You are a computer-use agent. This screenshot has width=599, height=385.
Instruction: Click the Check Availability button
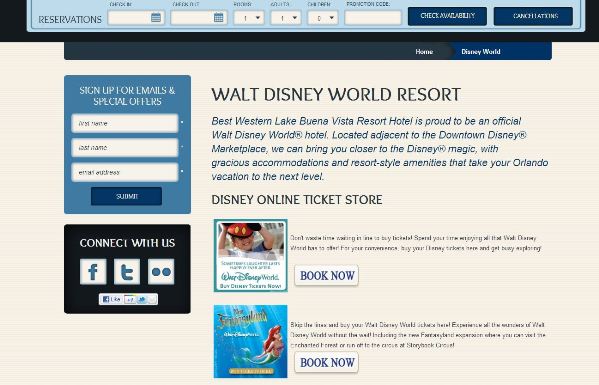coord(447,16)
